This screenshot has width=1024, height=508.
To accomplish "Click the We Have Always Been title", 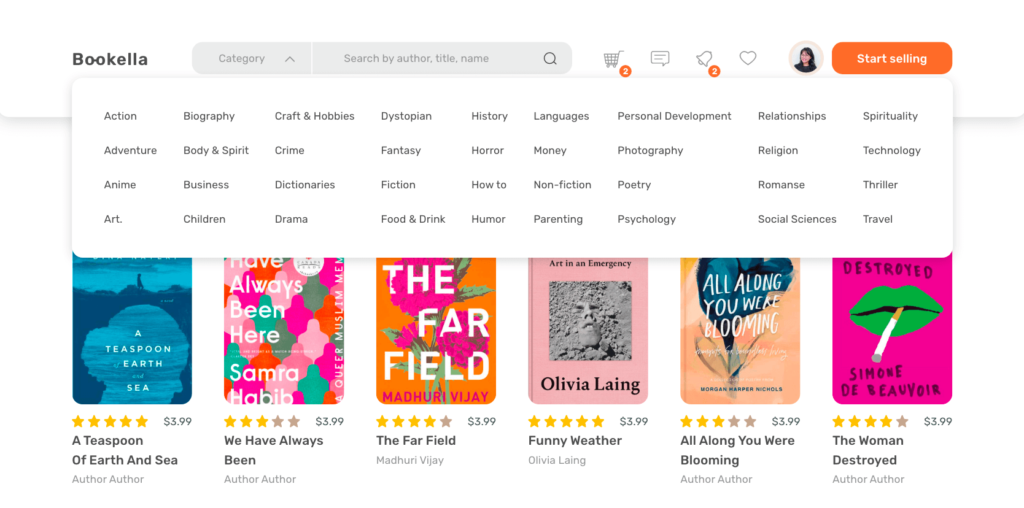I will coord(274,450).
